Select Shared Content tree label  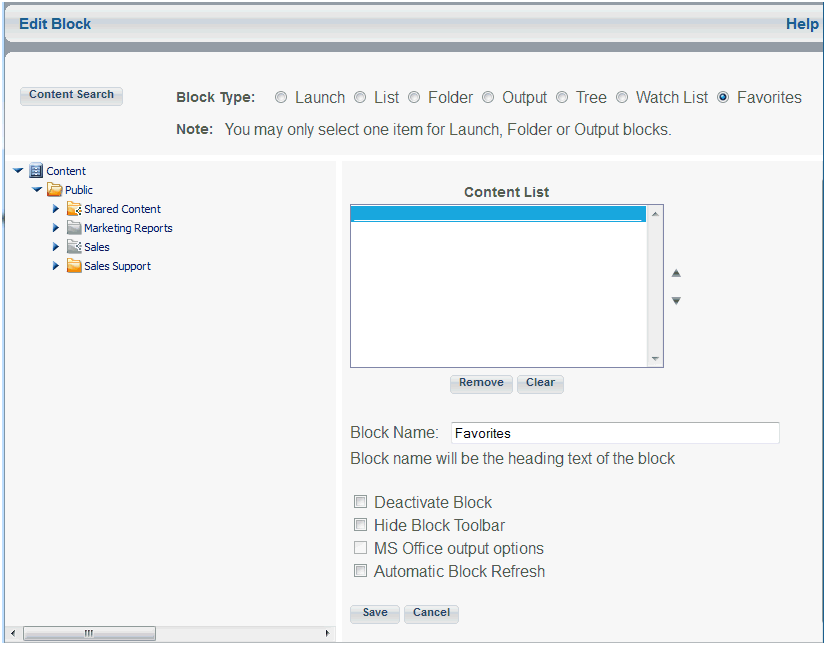(x=122, y=209)
